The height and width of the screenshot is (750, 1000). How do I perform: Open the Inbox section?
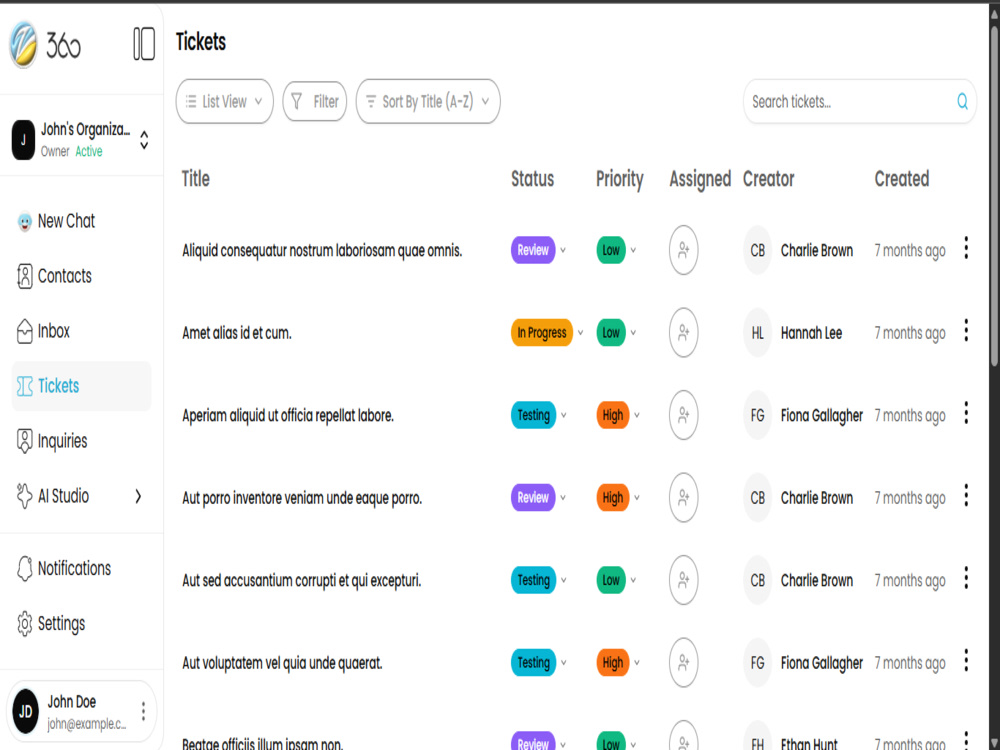[81, 331]
